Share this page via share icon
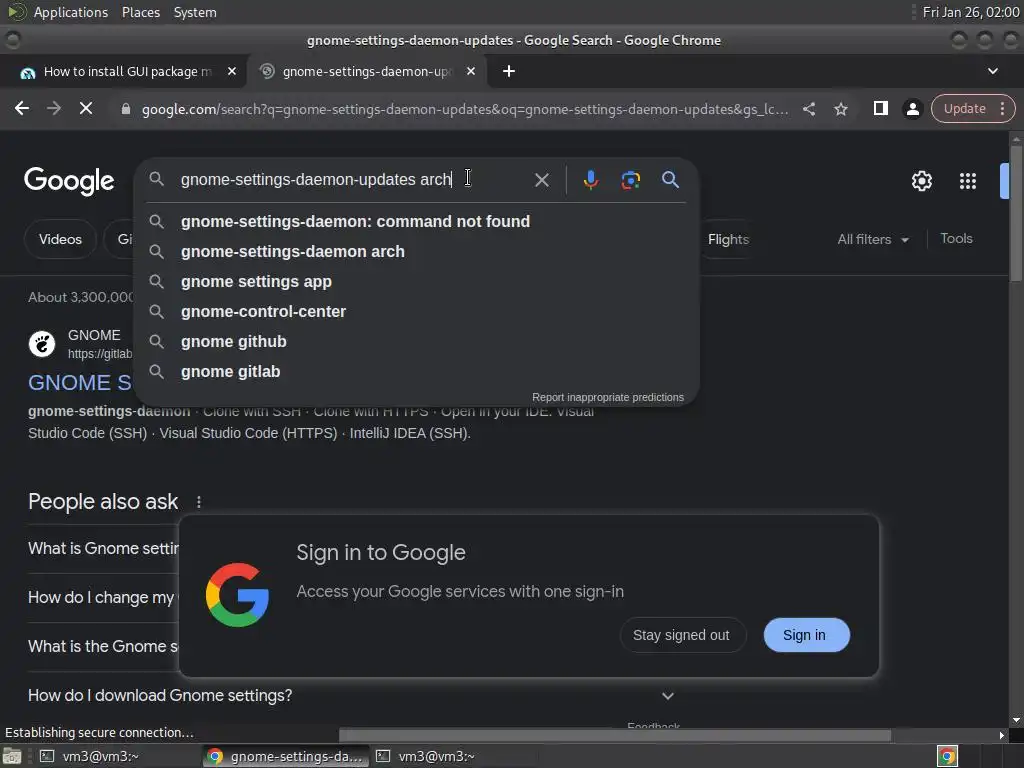 (x=808, y=109)
